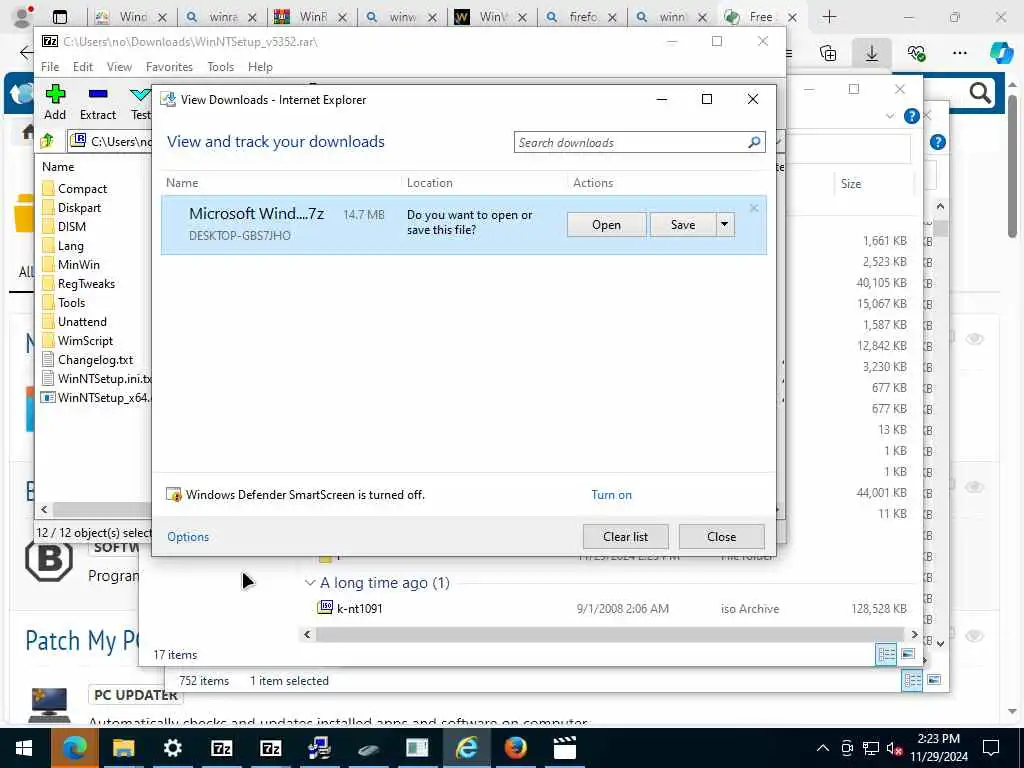Collapse the 'A long time ago' group
1024x768 pixels.
click(310, 583)
